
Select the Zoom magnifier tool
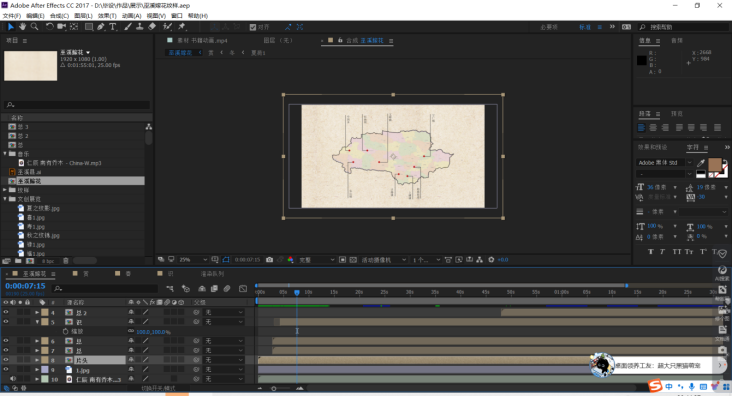tap(35, 27)
